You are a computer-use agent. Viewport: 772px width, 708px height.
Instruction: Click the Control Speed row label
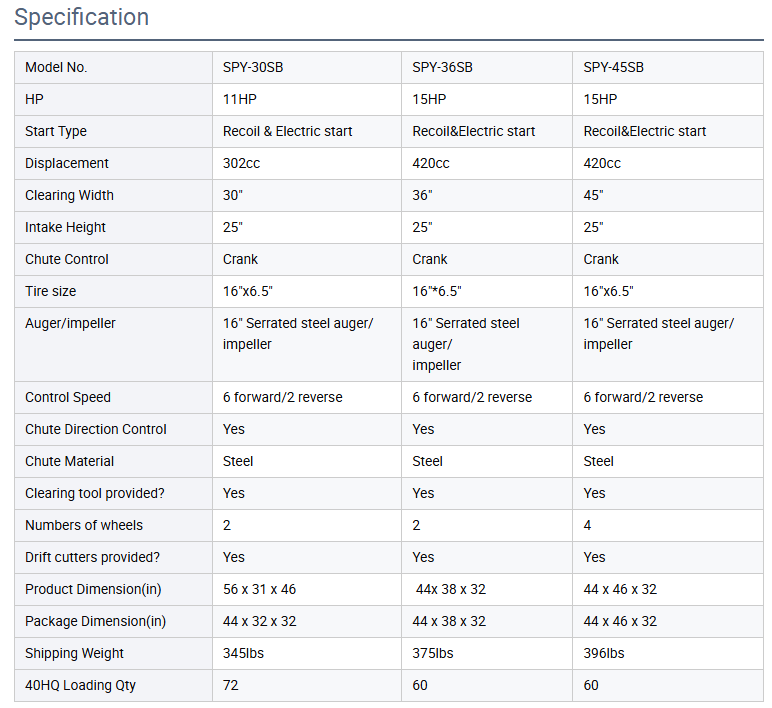tap(68, 398)
